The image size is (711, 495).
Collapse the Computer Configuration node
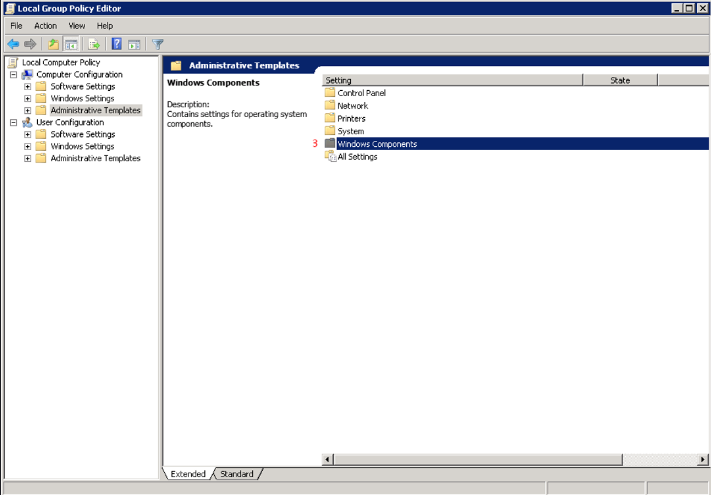tap(14, 74)
